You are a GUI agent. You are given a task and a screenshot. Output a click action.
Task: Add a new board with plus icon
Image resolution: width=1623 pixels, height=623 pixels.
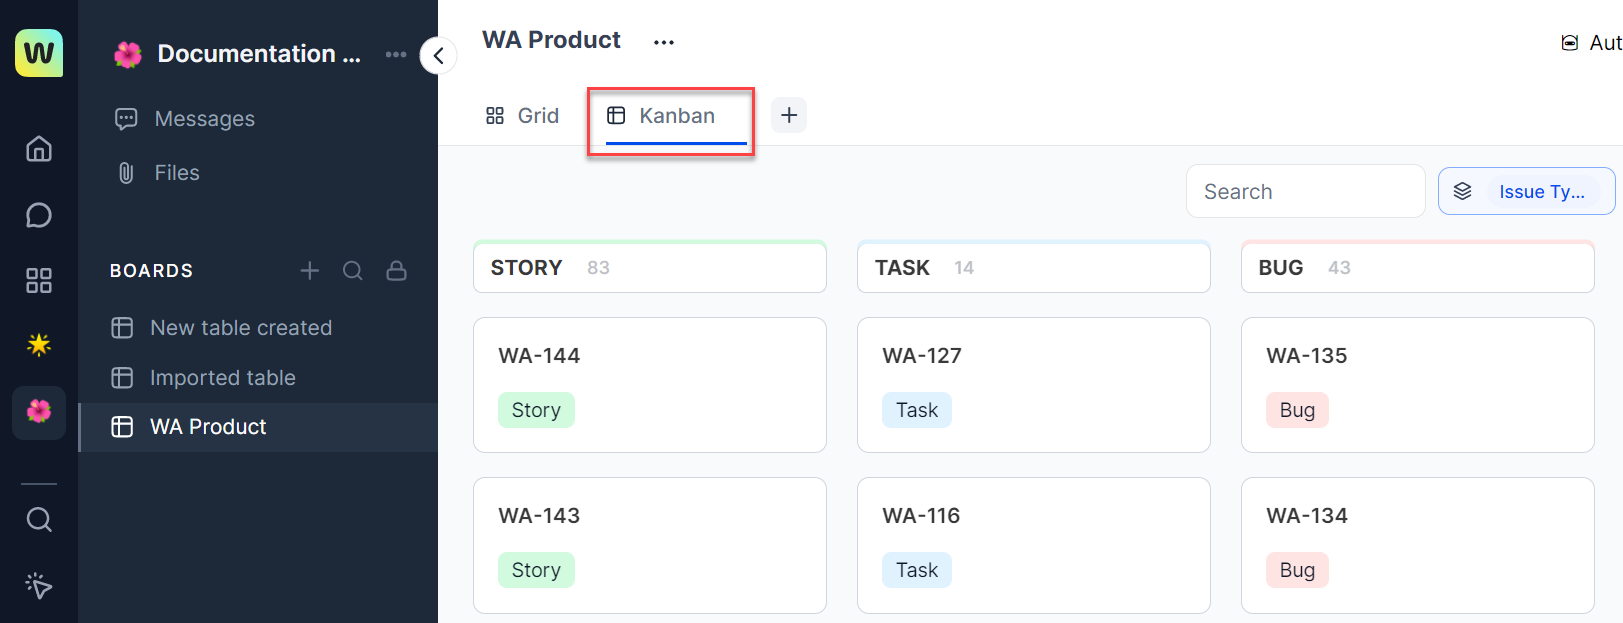click(310, 271)
